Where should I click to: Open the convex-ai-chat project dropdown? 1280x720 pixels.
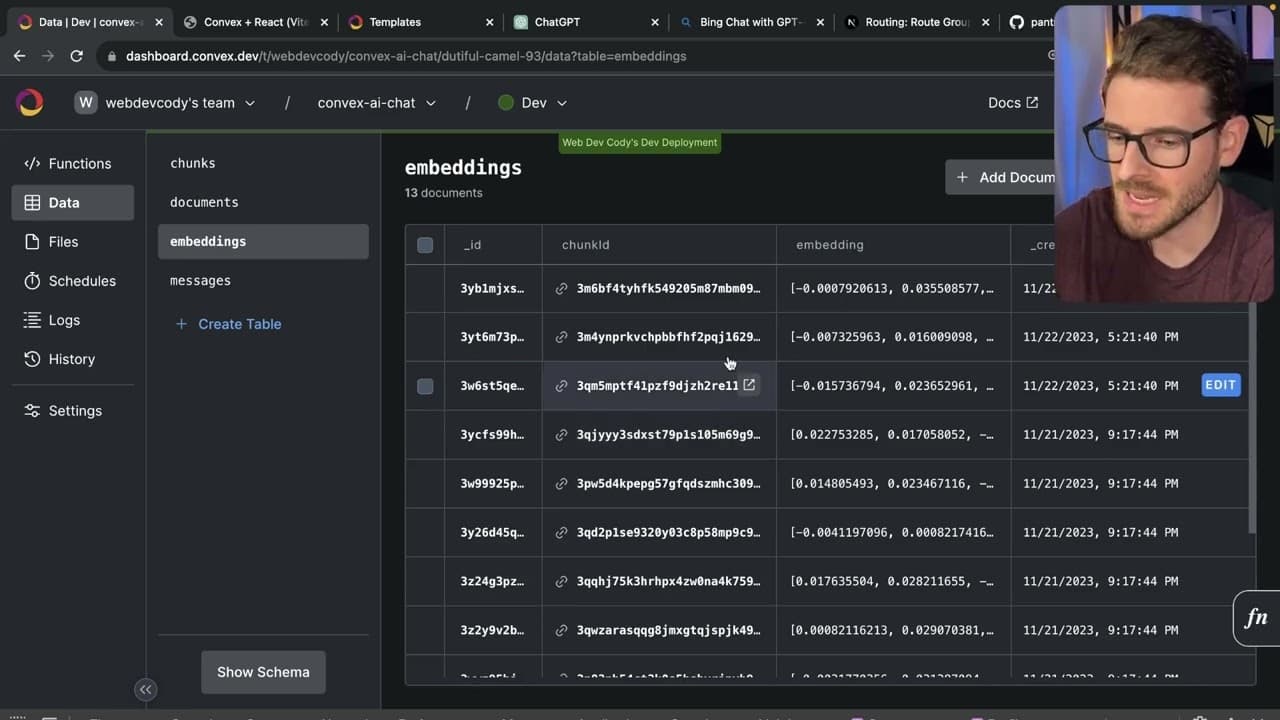(377, 103)
